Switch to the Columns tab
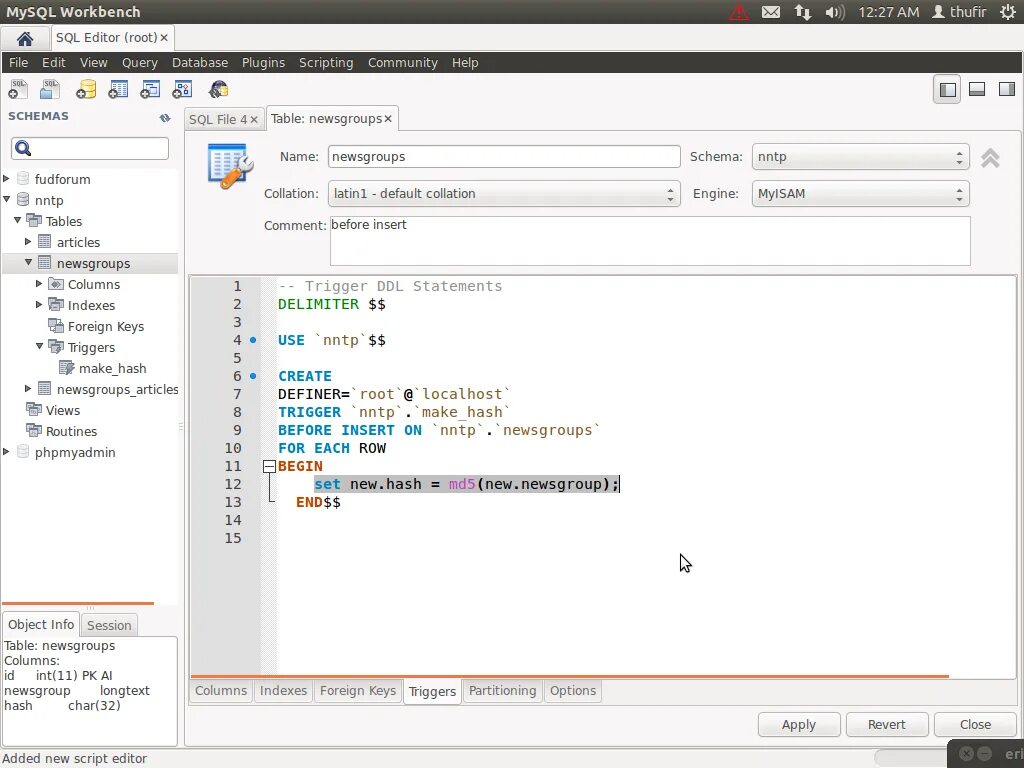This screenshot has width=1024, height=768. click(221, 691)
